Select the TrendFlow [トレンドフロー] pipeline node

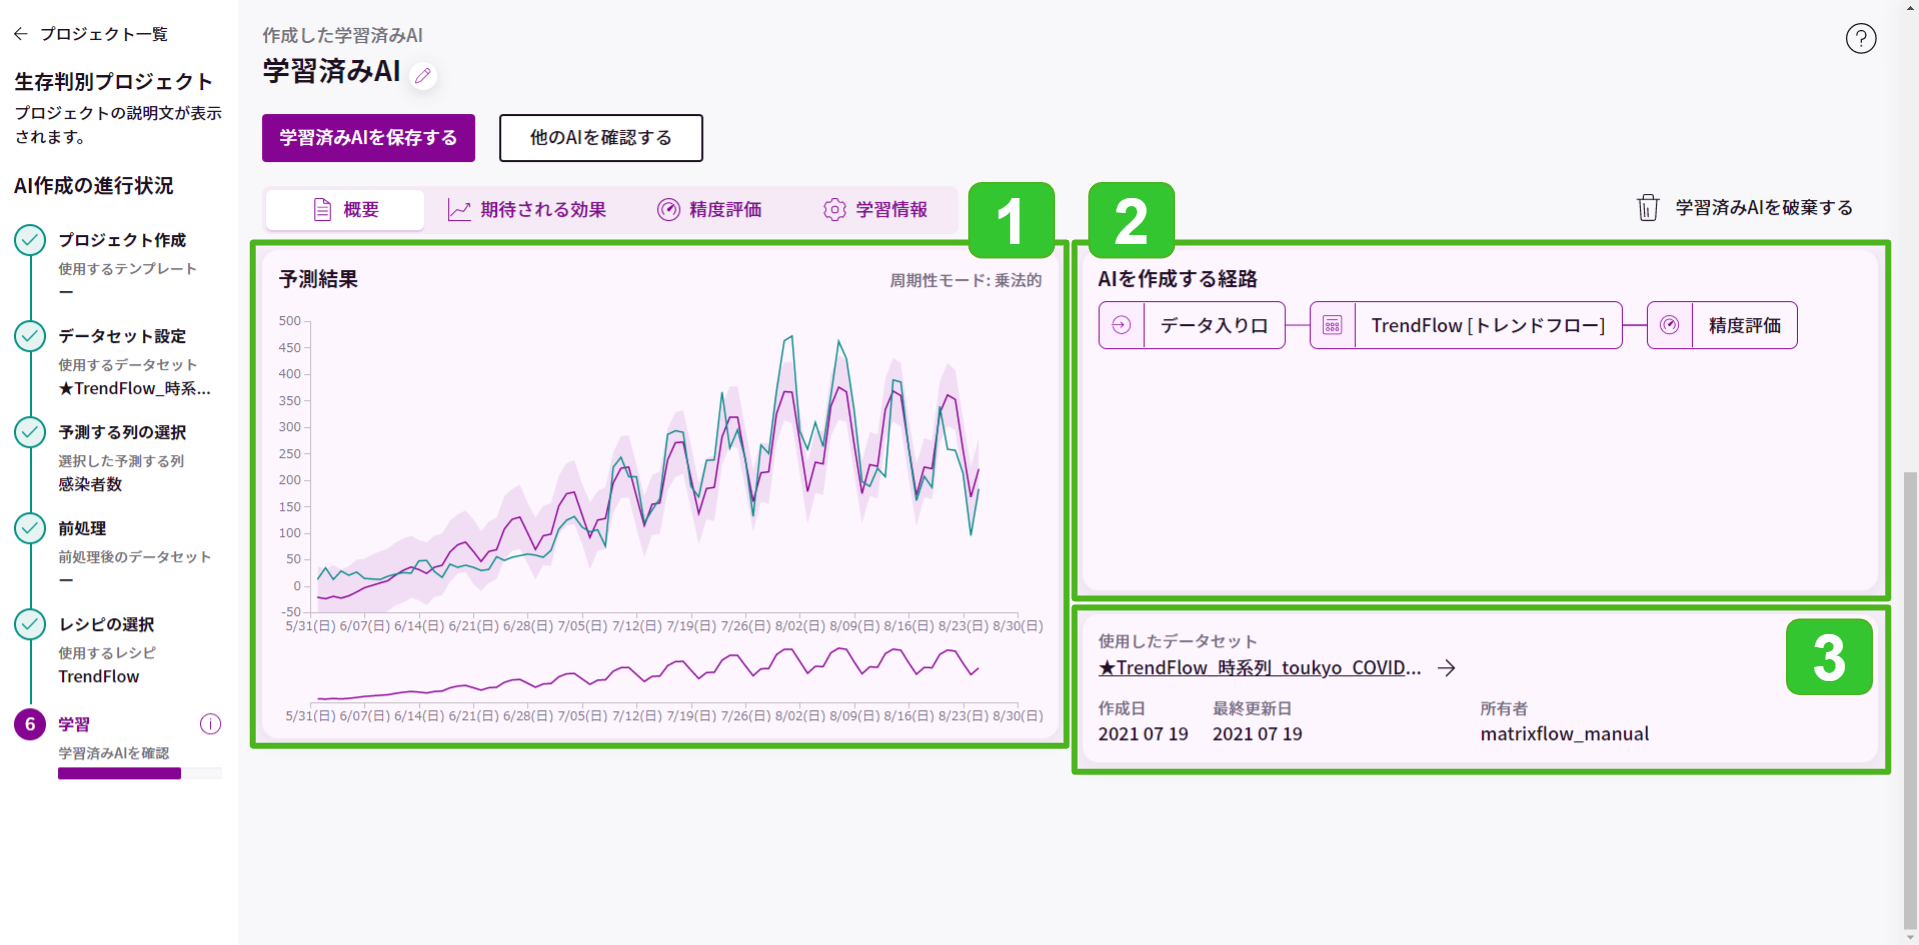coord(1466,325)
